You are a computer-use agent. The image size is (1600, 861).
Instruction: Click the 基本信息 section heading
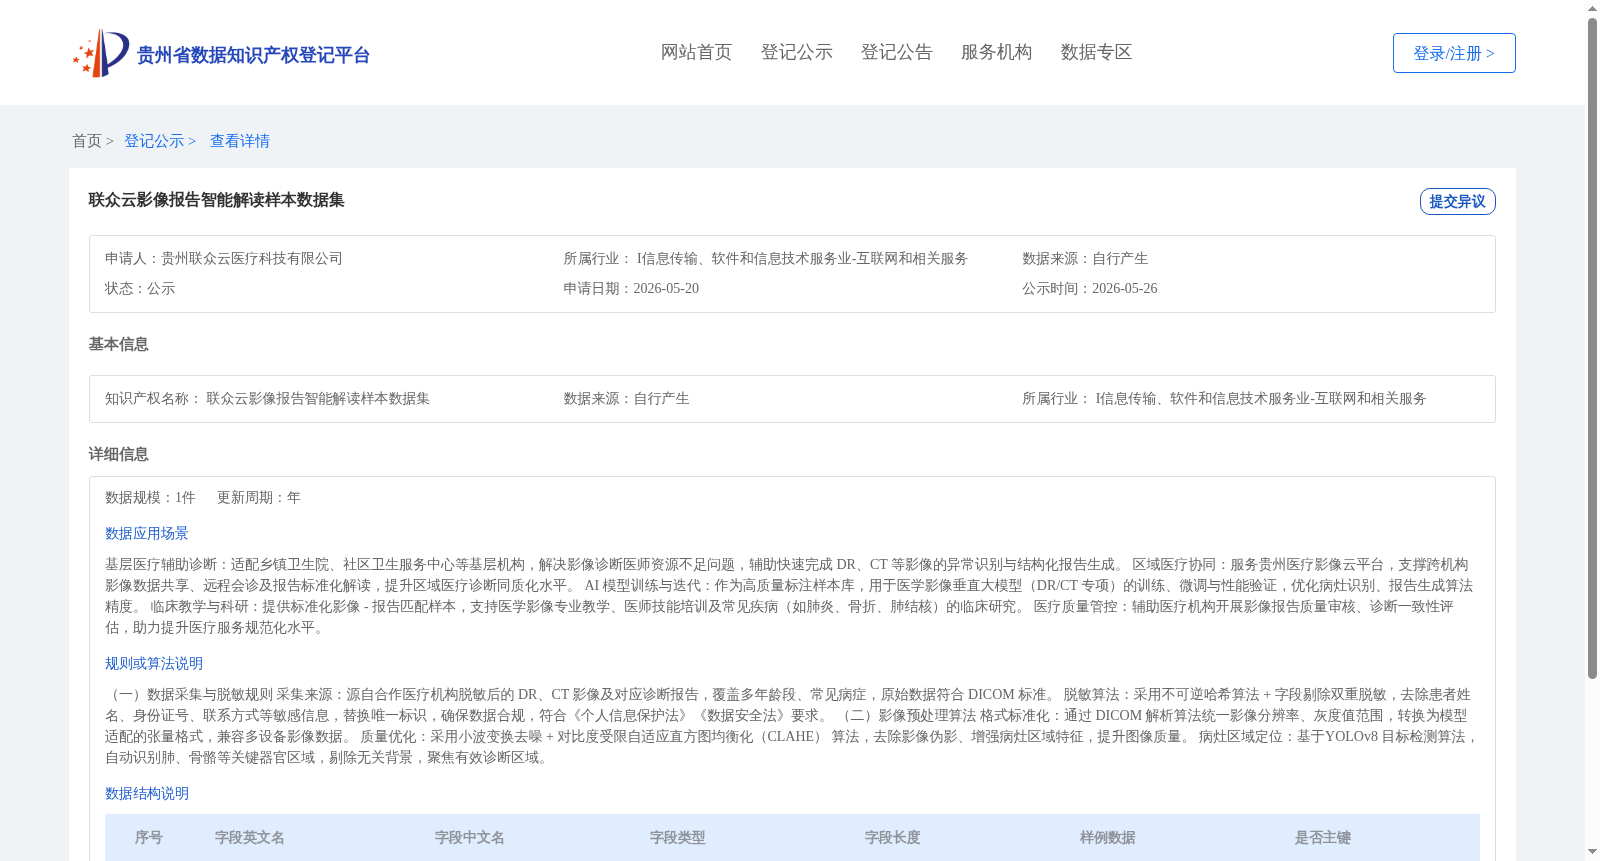click(118, 344)
